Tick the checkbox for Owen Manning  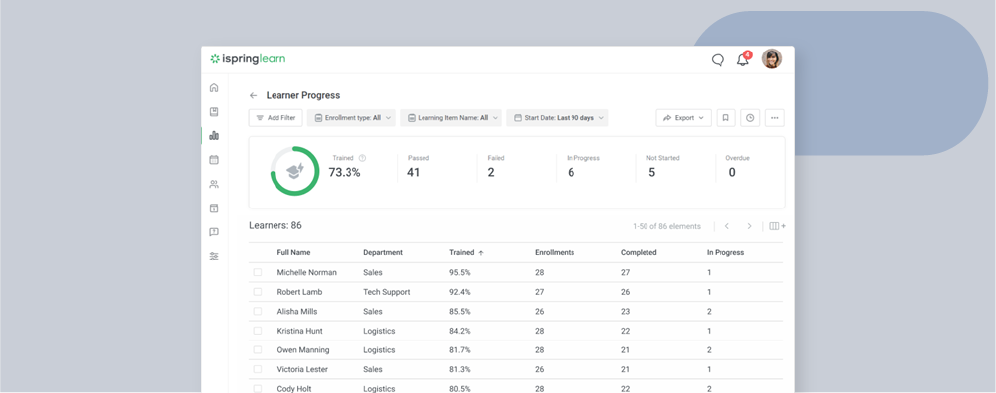(258, 350)
